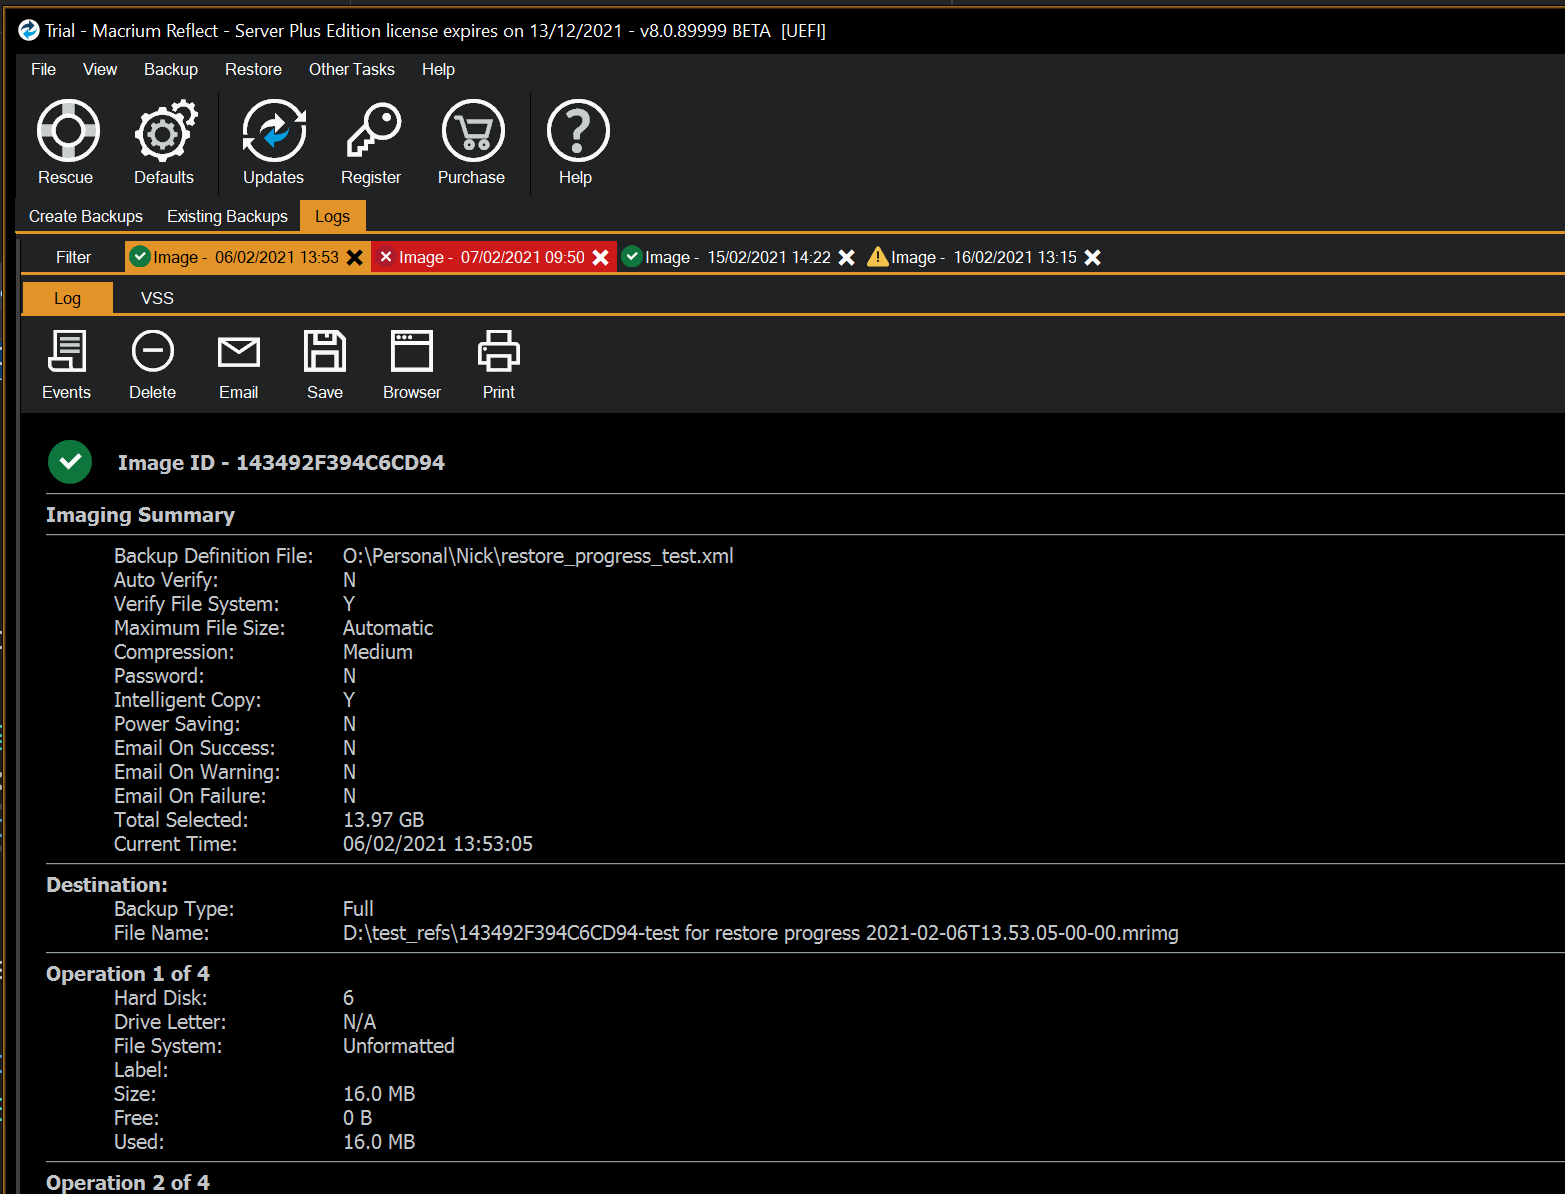The width and height of the screenshot is (1565, 1194).
Task: Click the Drive Letter value N/A
Action: pos(360,1022)
